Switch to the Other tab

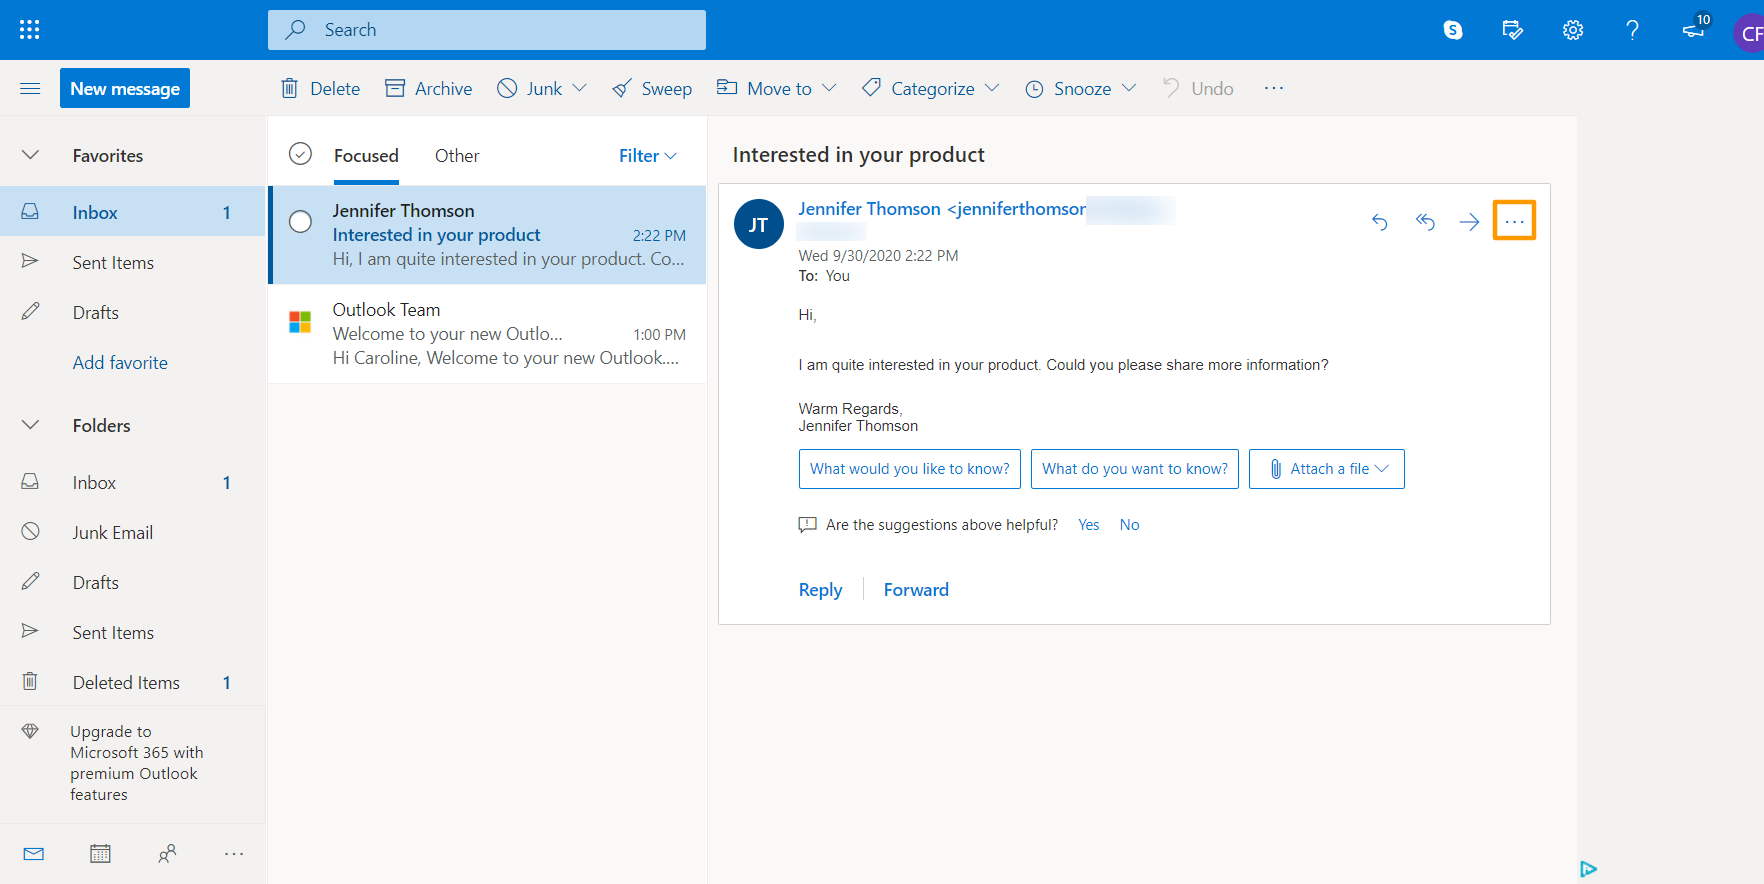(457, 156)
